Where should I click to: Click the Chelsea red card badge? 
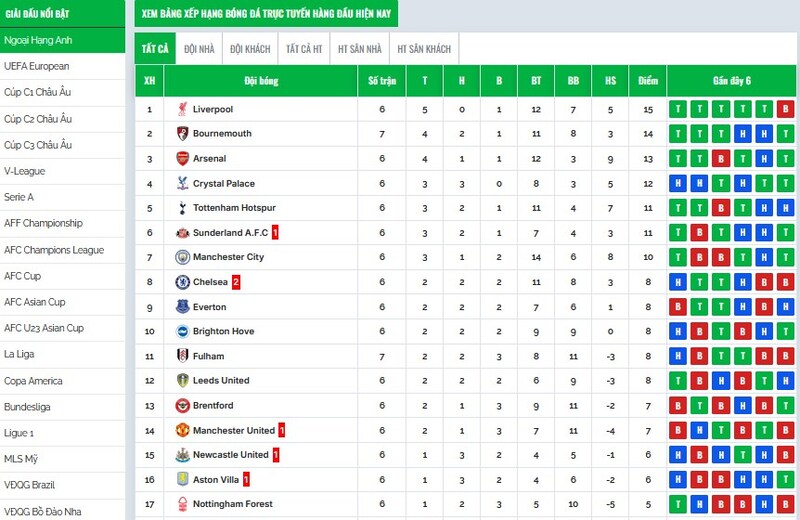[x=236, y=282]
